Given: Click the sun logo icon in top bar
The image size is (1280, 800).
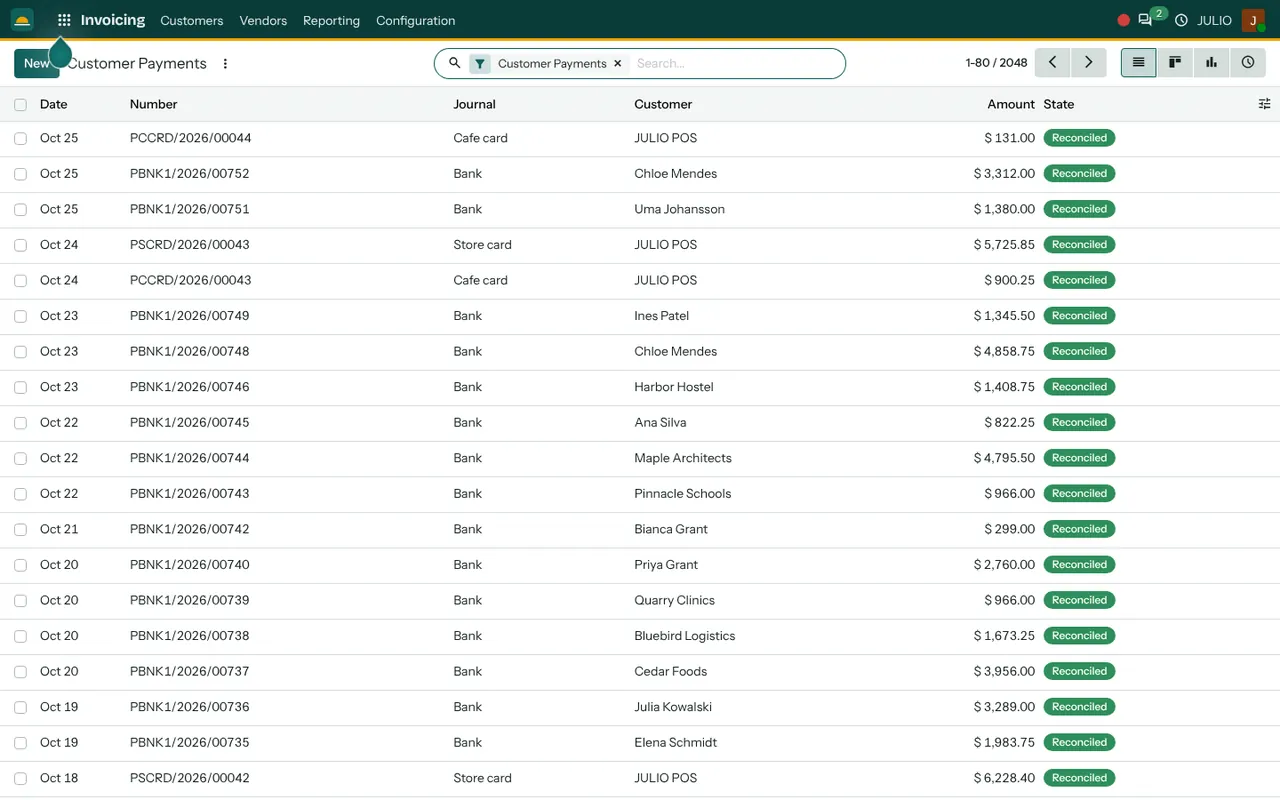Looking at the screenshot, I should (x=22, y=20).
